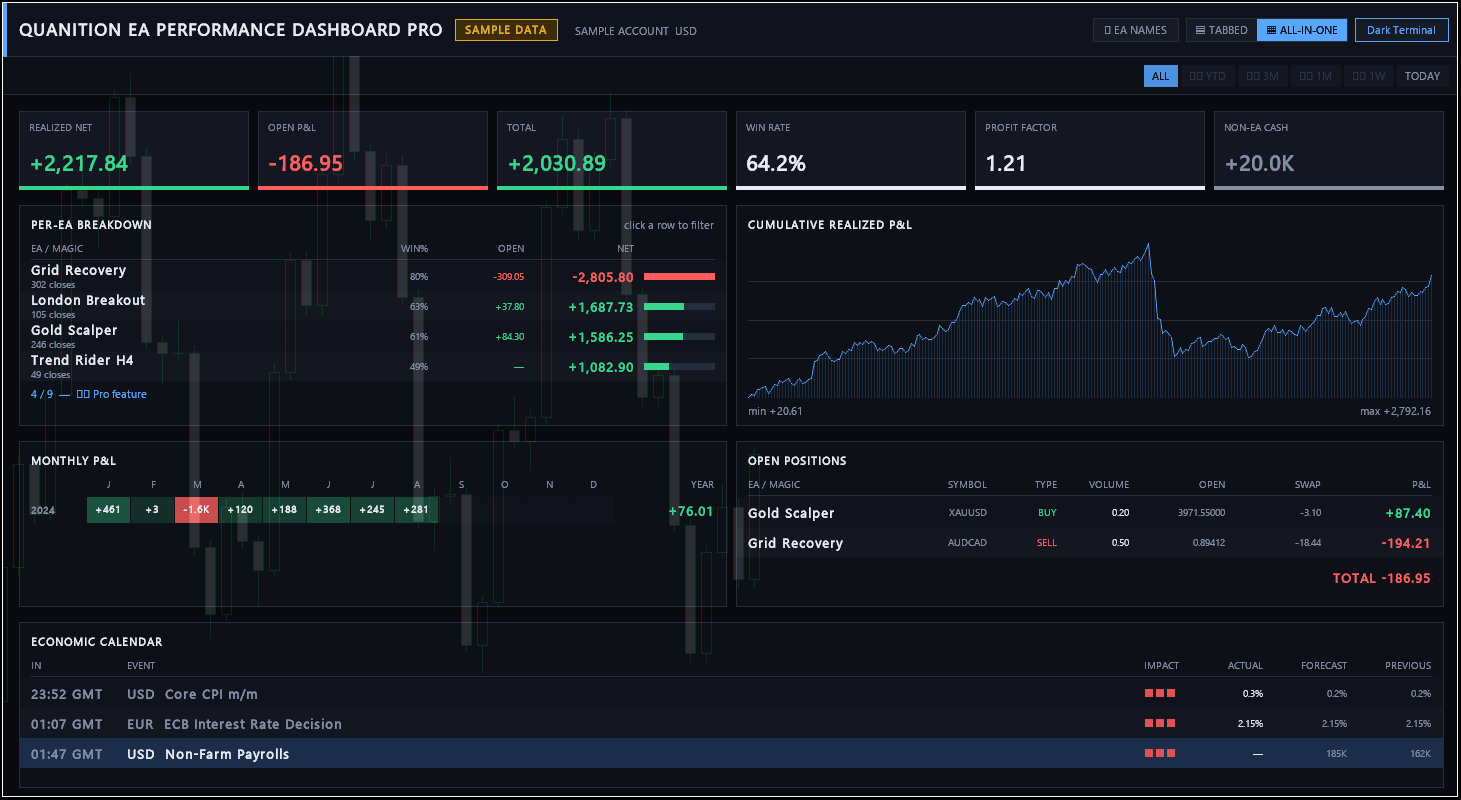This screenshot has width=1461, height=800.
Task: Filter by Gold Scalper in Per-EA Breakdown
Action: [x=373, y=336]
